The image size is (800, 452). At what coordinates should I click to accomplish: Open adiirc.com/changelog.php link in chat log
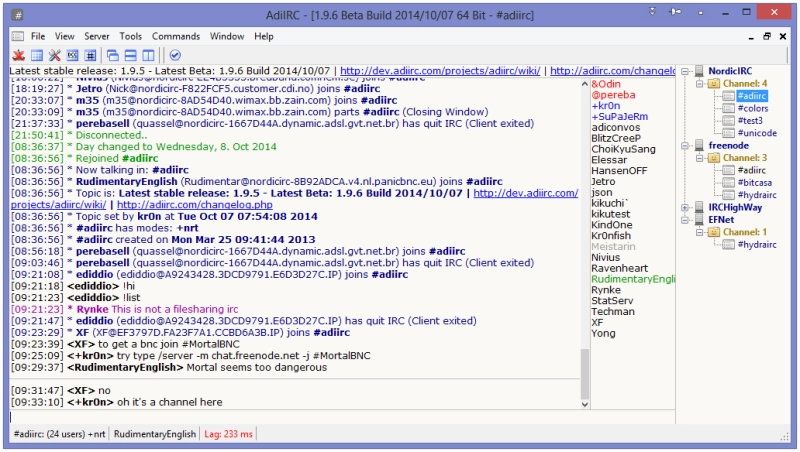[195, 205]
